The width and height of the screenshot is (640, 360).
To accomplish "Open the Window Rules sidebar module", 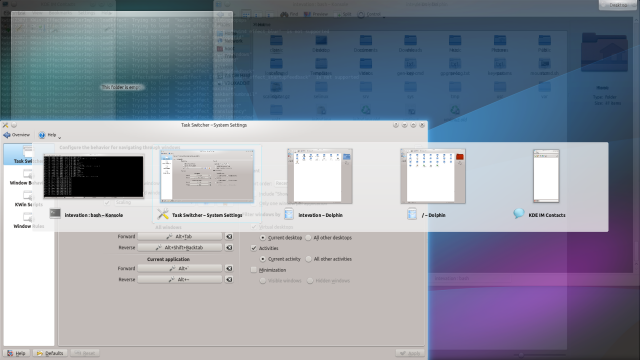I will [x=28, y=222].
